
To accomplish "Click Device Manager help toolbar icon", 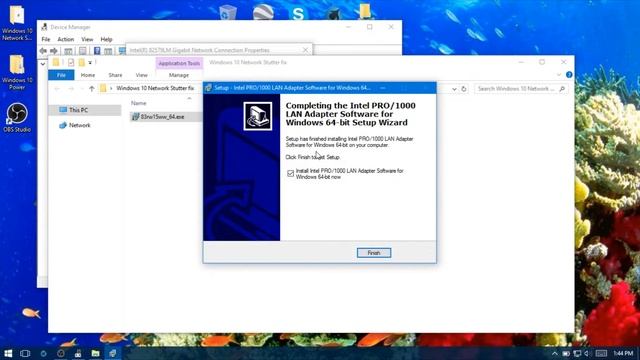I will pyautogui.click(x=97, y=51).
